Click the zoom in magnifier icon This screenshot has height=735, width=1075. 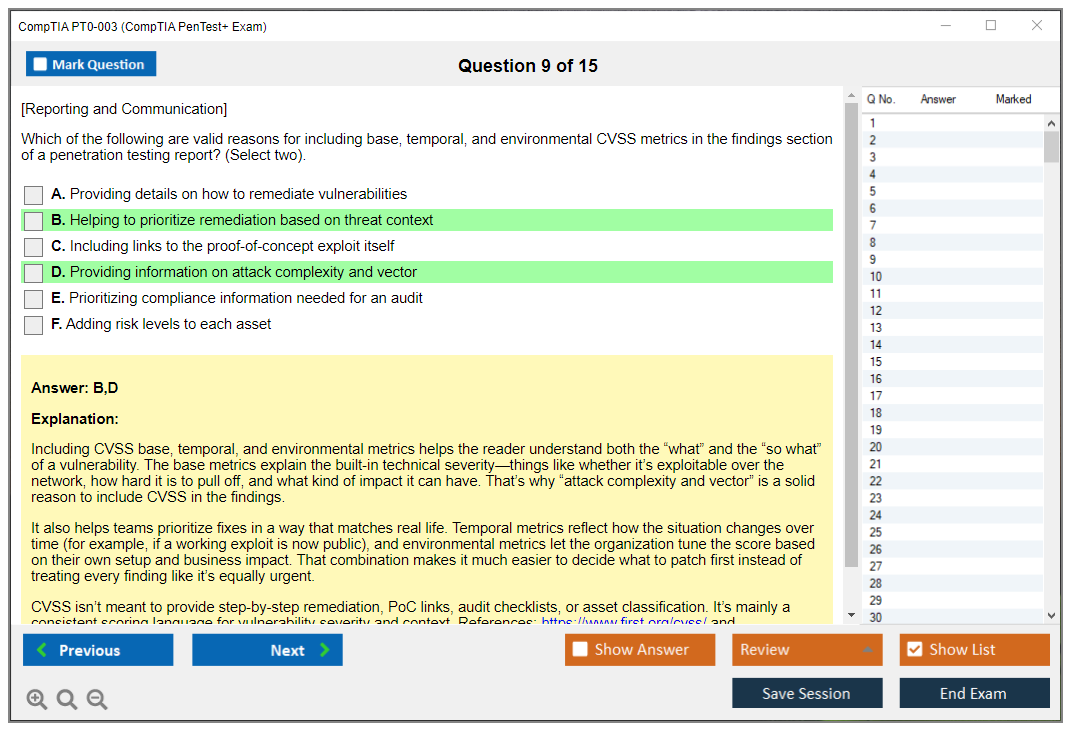click(37, 700)
